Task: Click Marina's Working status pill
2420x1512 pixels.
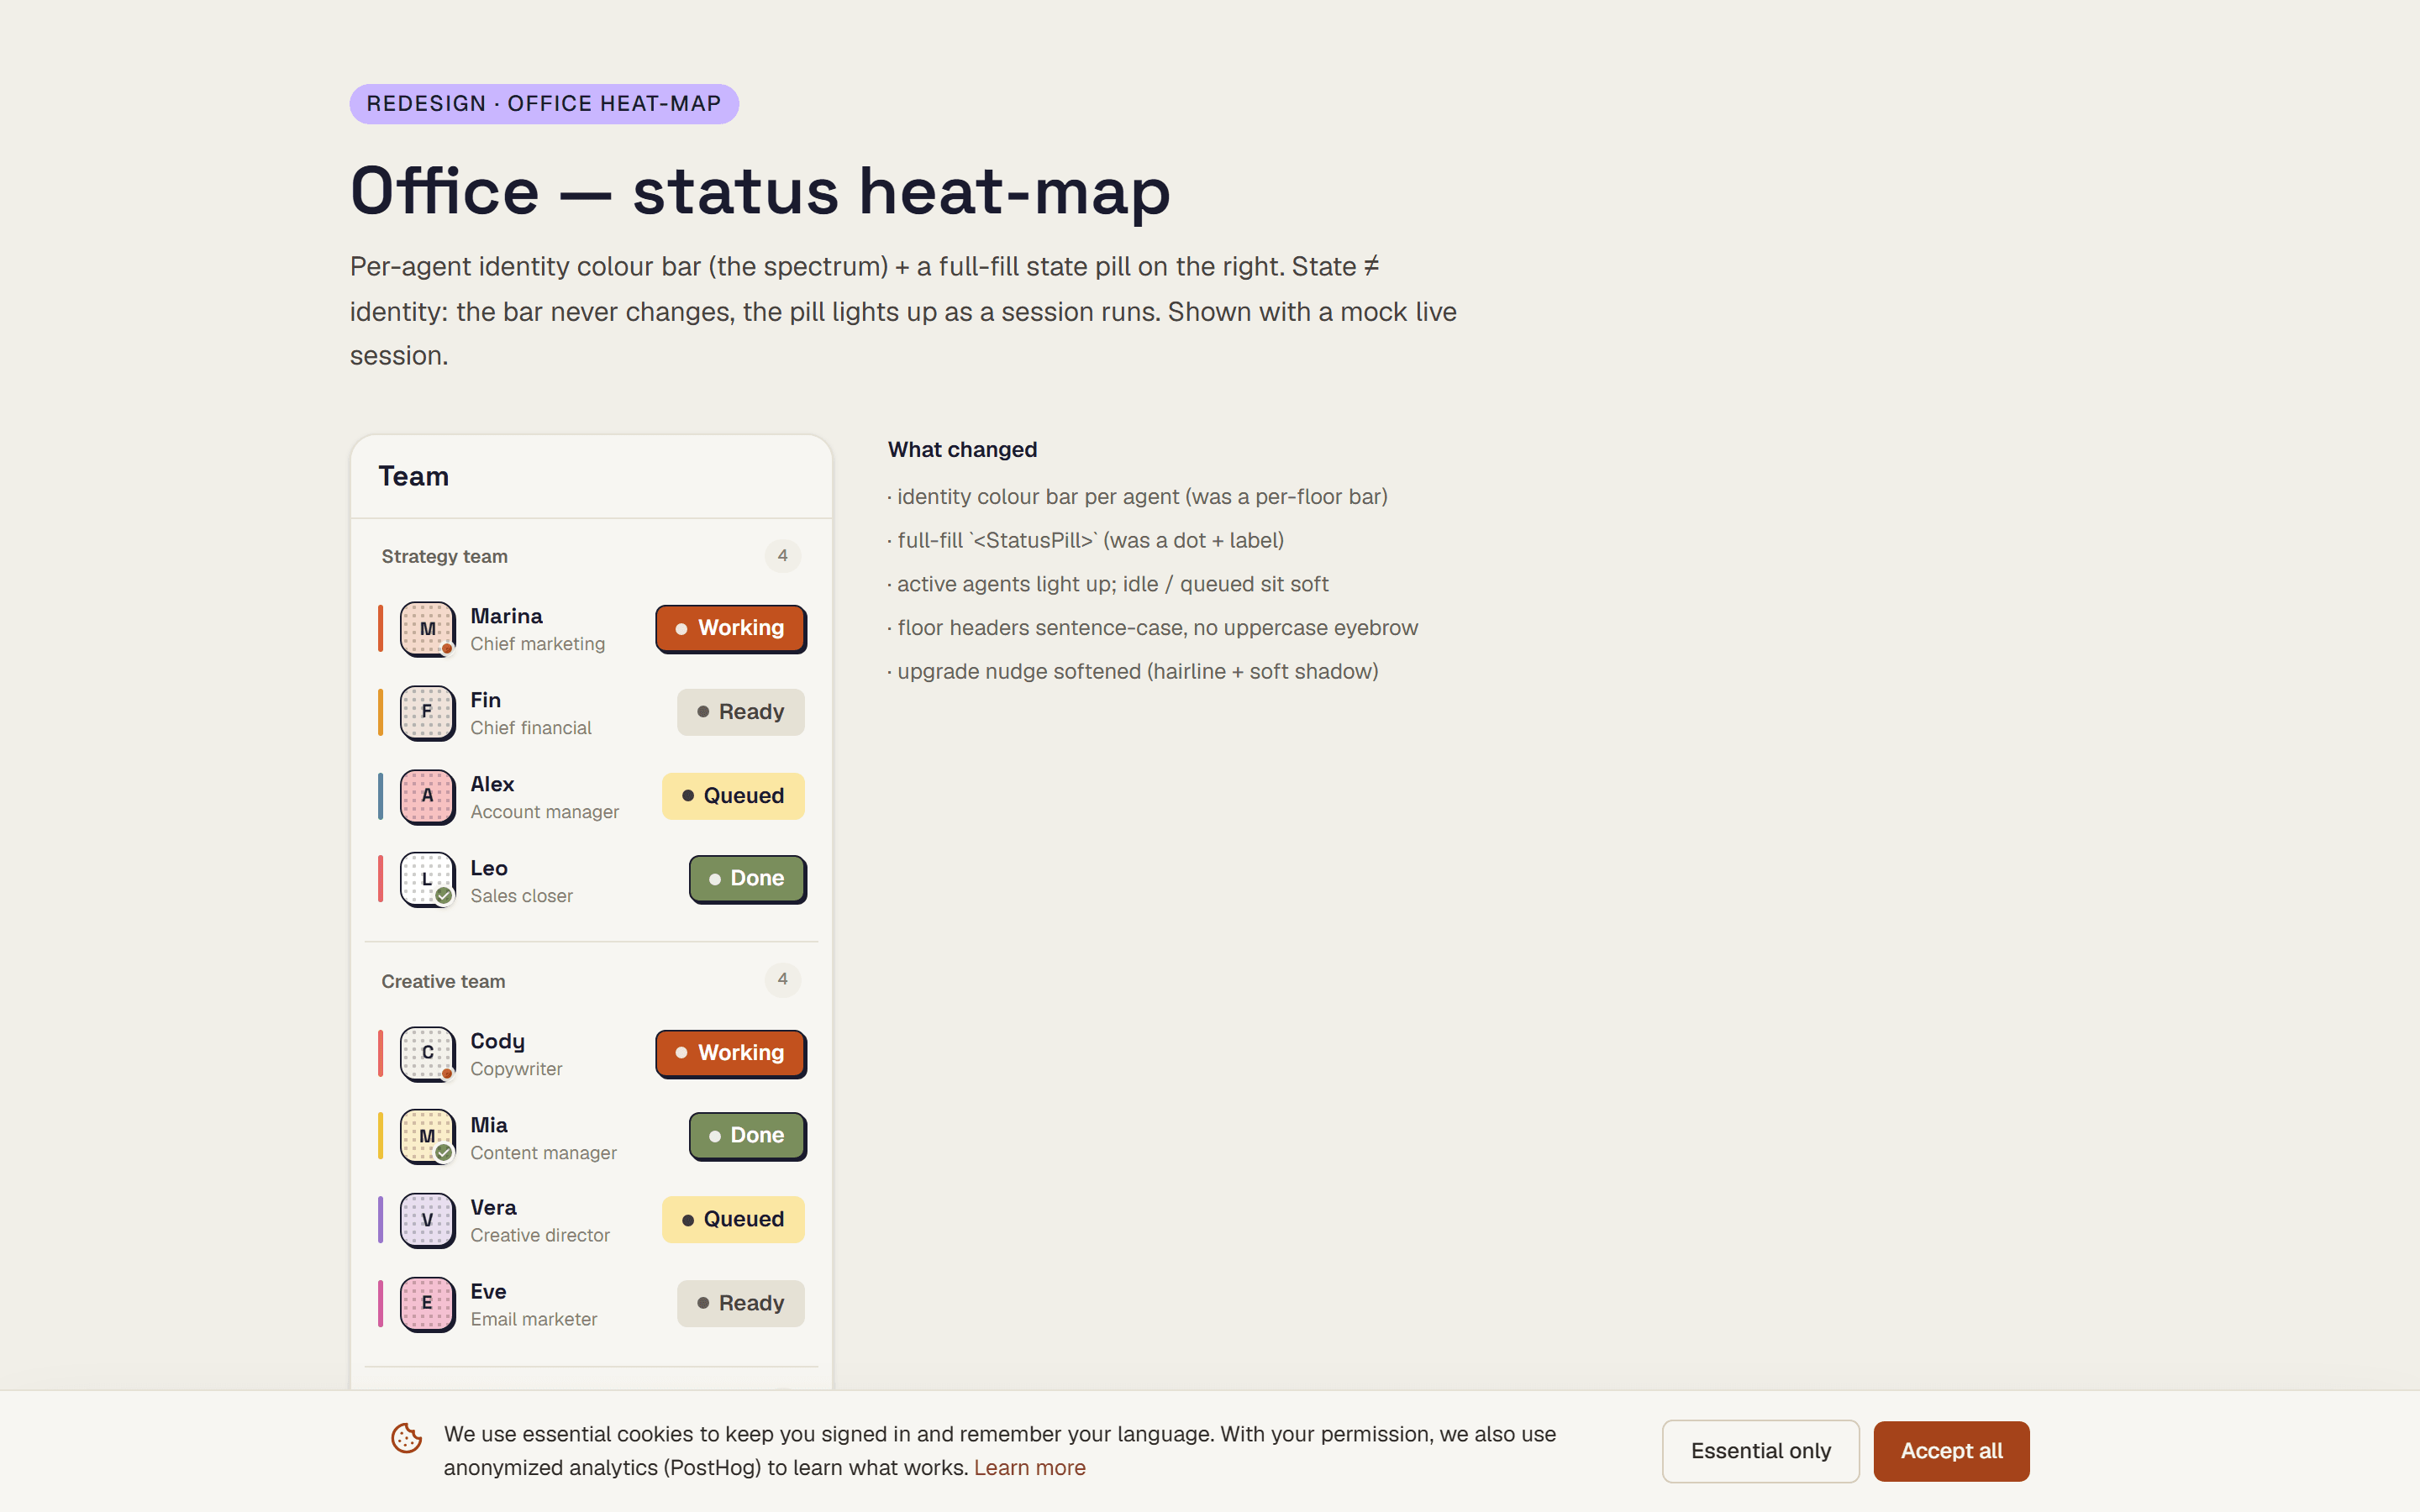Action: coord(731,629)
